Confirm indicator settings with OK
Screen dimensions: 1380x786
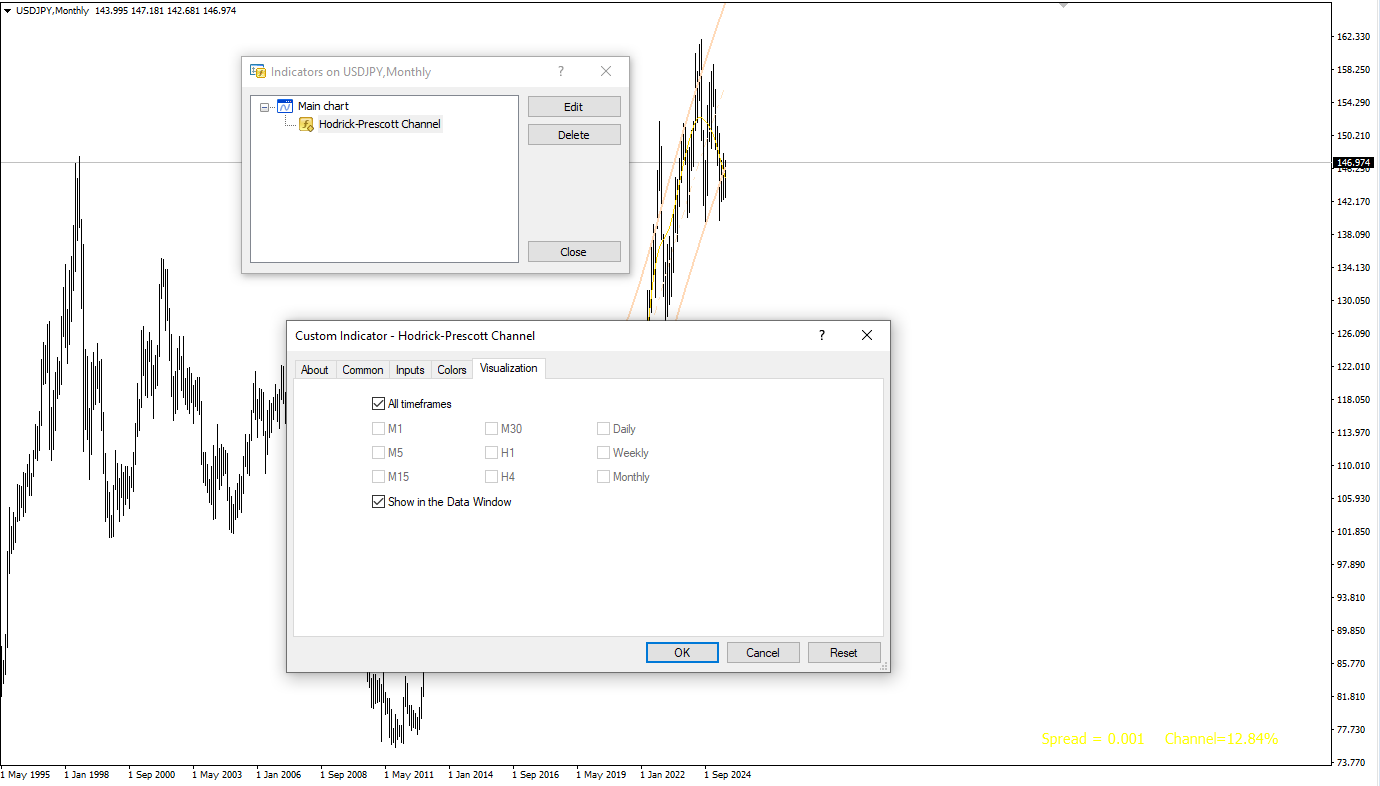pyautogui.click(x=682, y=653)
